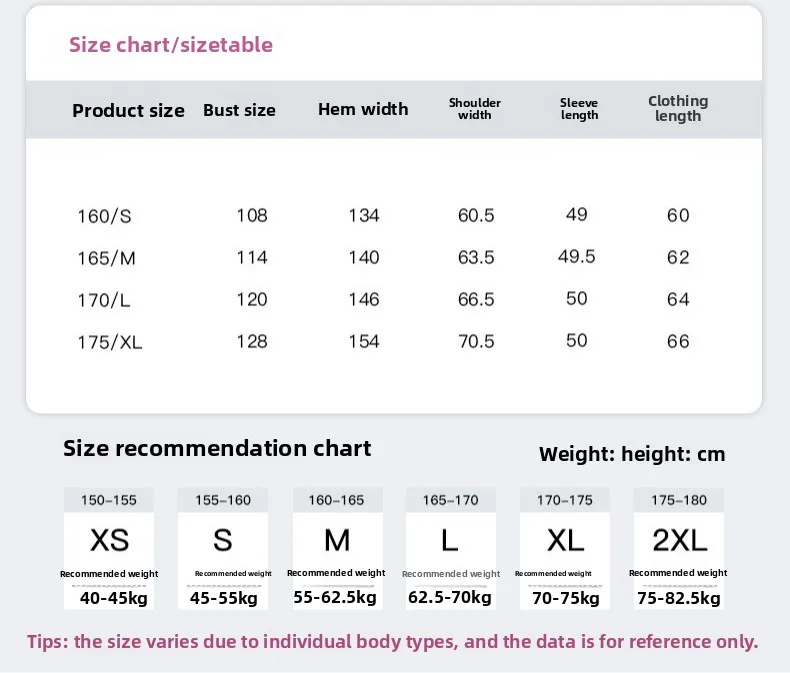This screenshot has width=790, height=673.
Task: Click the Size chart/sizetable heading
Action: click(x=171, y=45)
